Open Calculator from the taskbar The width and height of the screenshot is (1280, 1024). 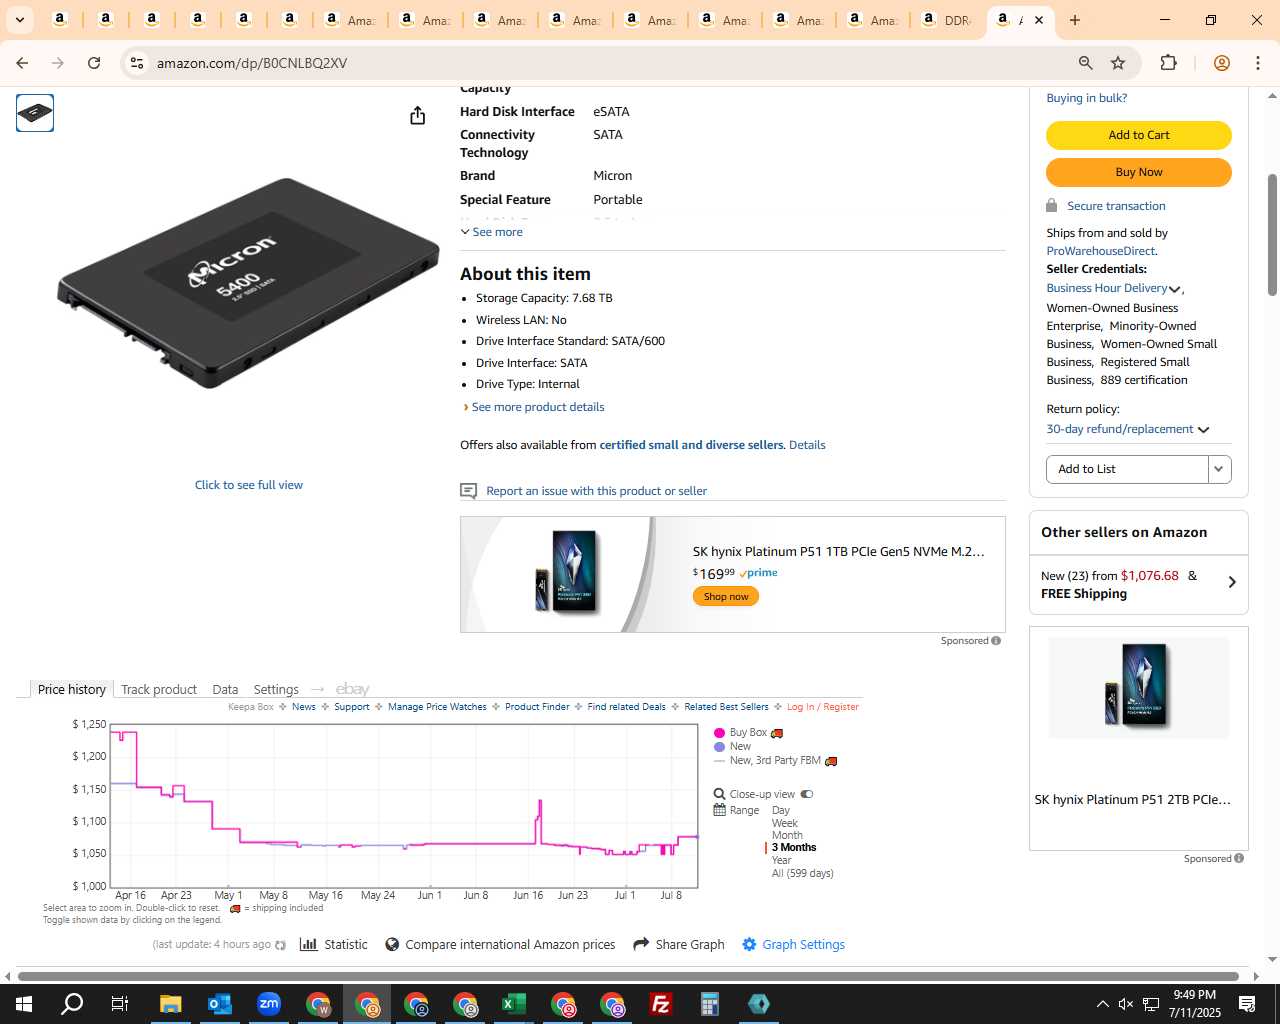pos(709,1004)
